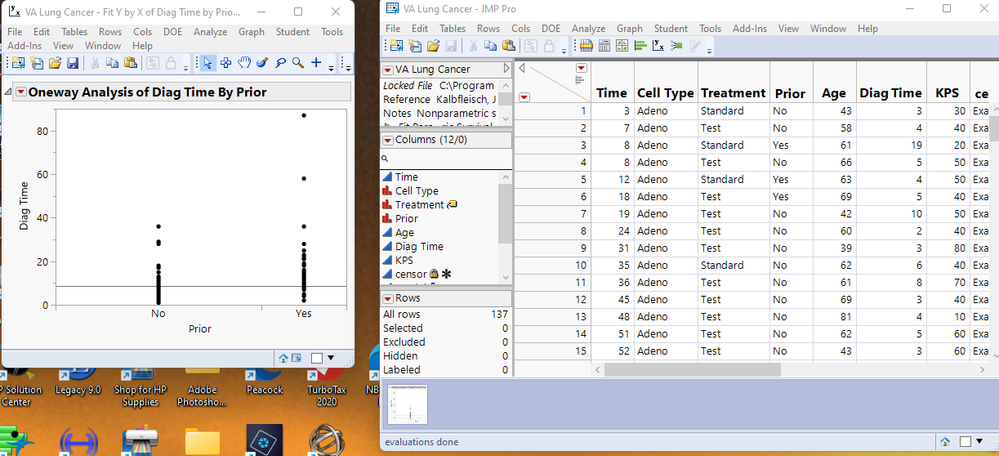Click Graph Builder icon in data table toolbar

(622, 46)
